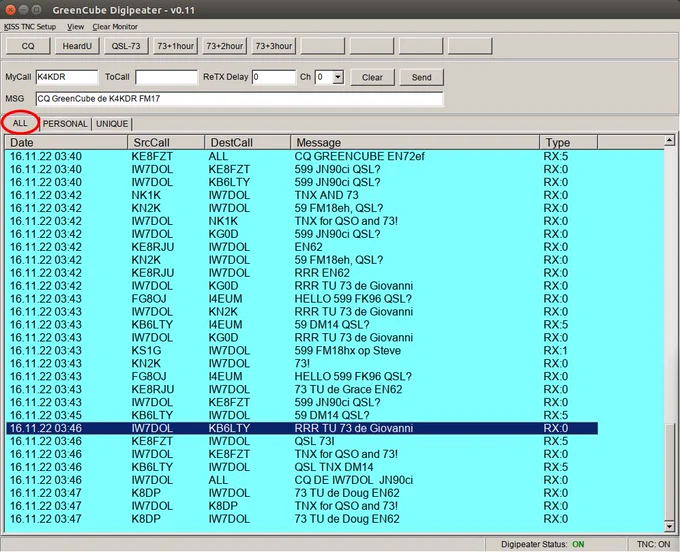
Task: Click the DestCall column header
Action: pos(247,142)
